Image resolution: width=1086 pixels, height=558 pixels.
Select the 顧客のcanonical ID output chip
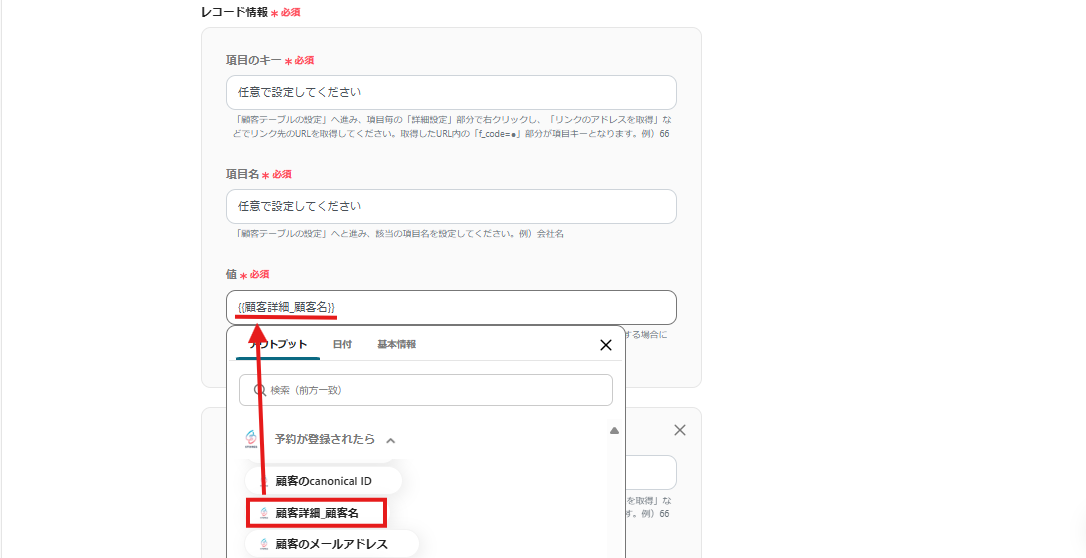point(323,481)
